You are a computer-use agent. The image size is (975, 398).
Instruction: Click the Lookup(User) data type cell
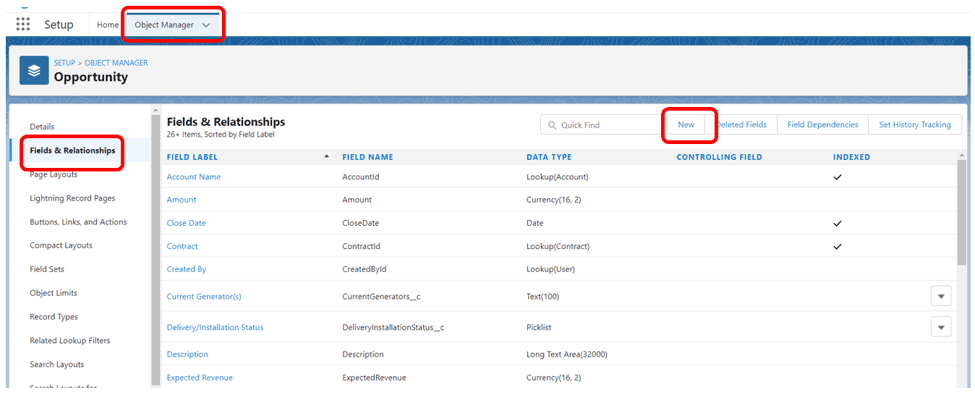coord(550,270)
